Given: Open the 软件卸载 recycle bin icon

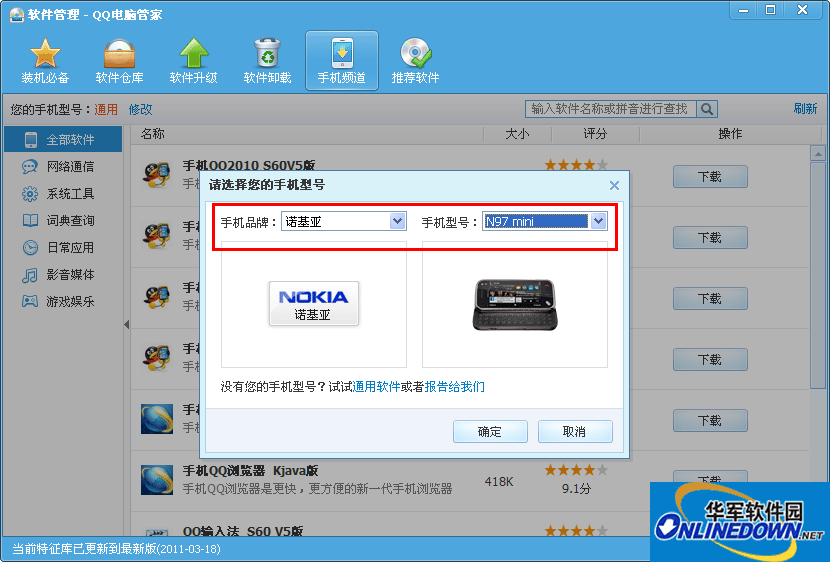Looking at the screenshot, I should click(x=267, y=60).
